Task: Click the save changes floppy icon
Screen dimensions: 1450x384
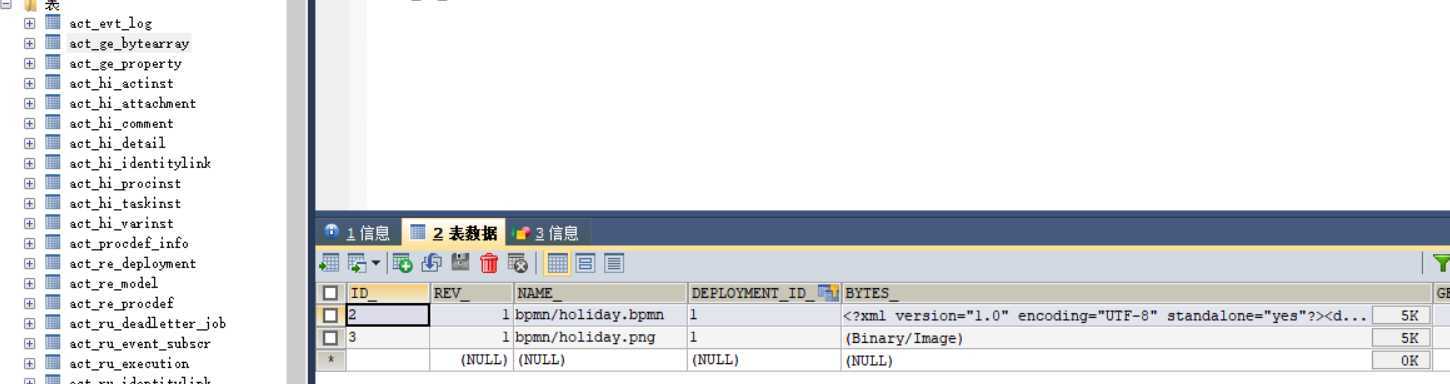Action: tap(460, 263)
